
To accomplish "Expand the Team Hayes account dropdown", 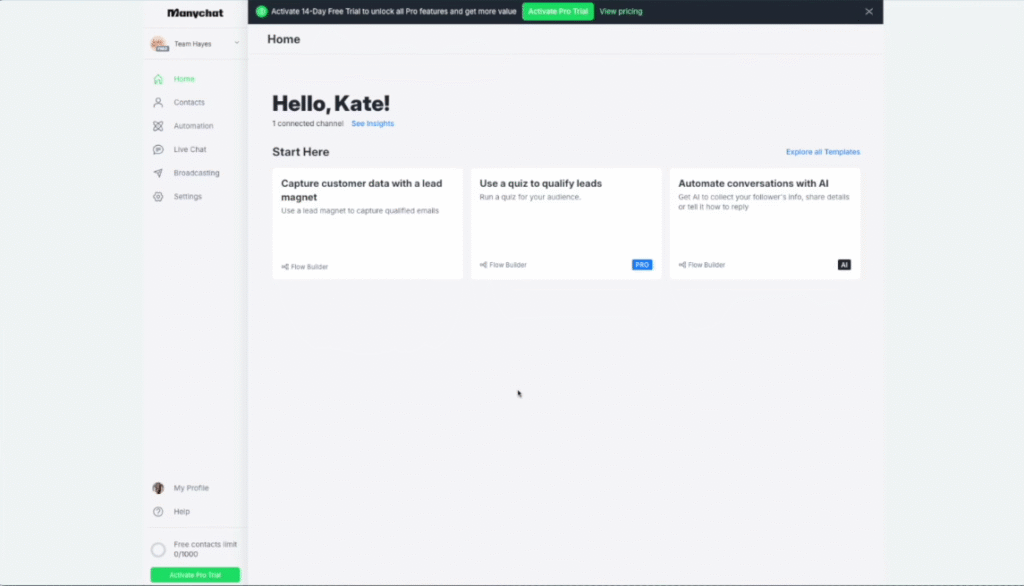I will [236, 44].
